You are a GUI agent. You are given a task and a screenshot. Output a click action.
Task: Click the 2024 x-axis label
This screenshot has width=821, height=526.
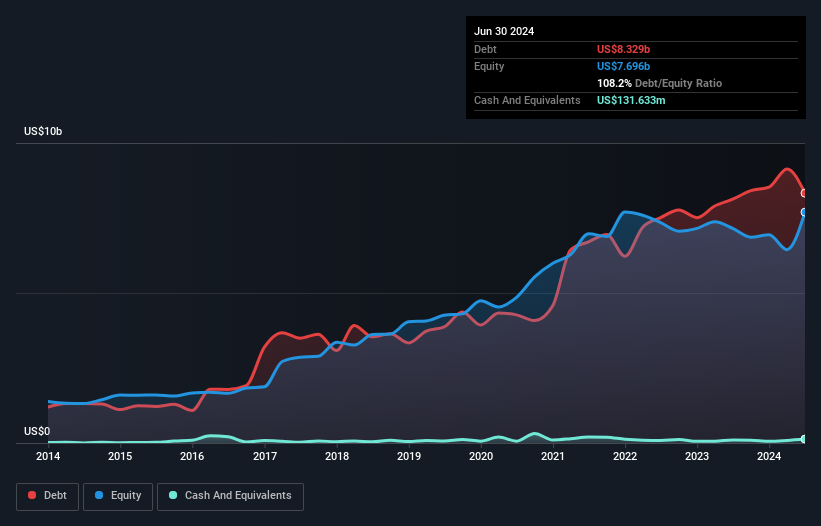tap(769, 456)
